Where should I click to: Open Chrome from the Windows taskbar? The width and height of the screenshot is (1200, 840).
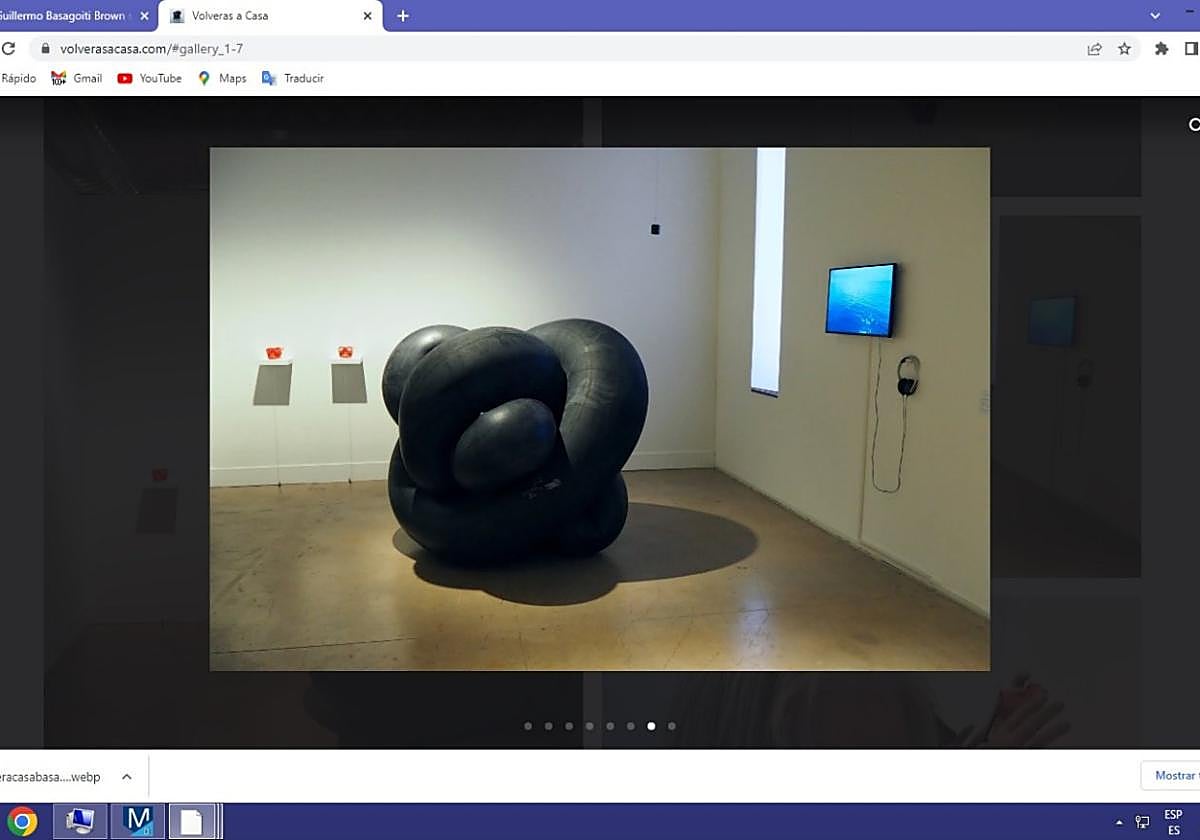tap(22, 821)
